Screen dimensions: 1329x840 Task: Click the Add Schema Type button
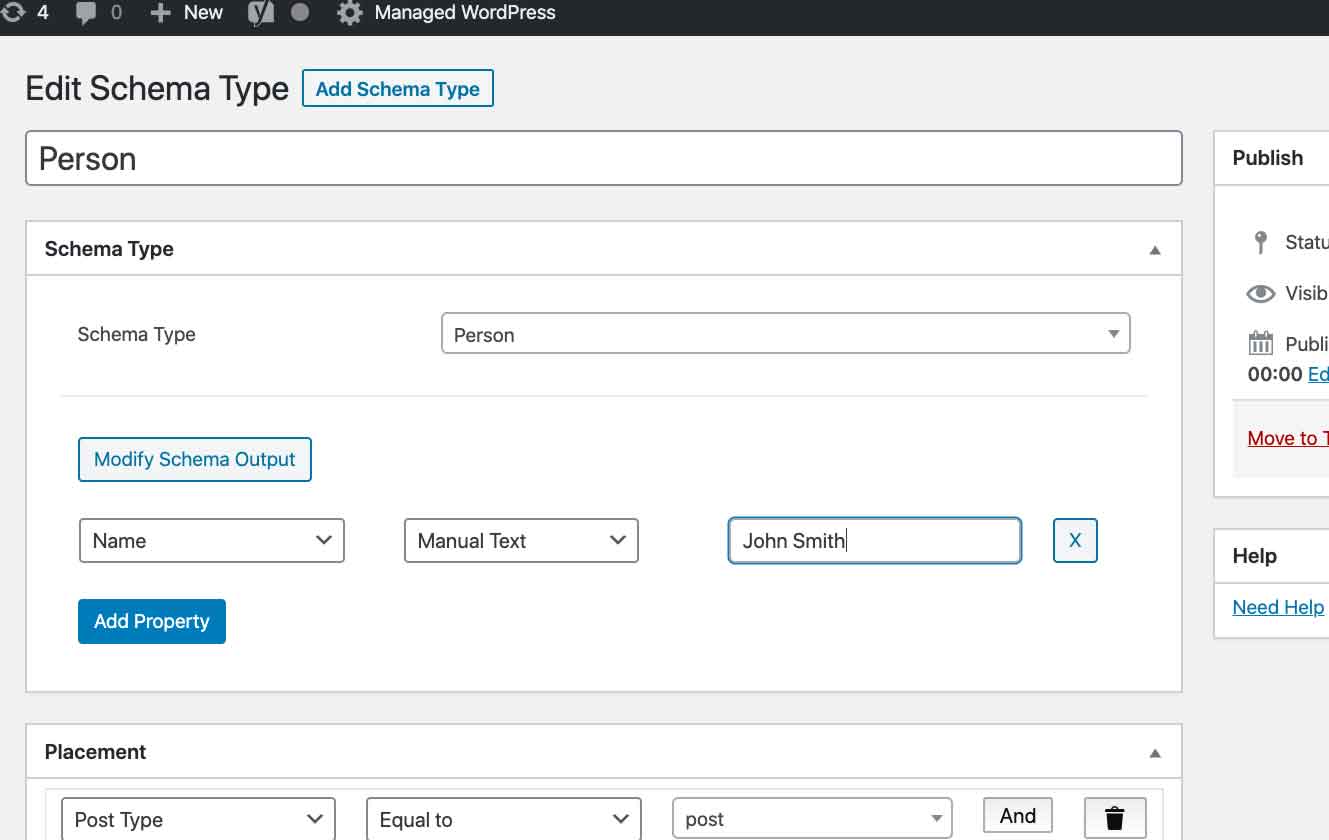[x=397, y=88]
